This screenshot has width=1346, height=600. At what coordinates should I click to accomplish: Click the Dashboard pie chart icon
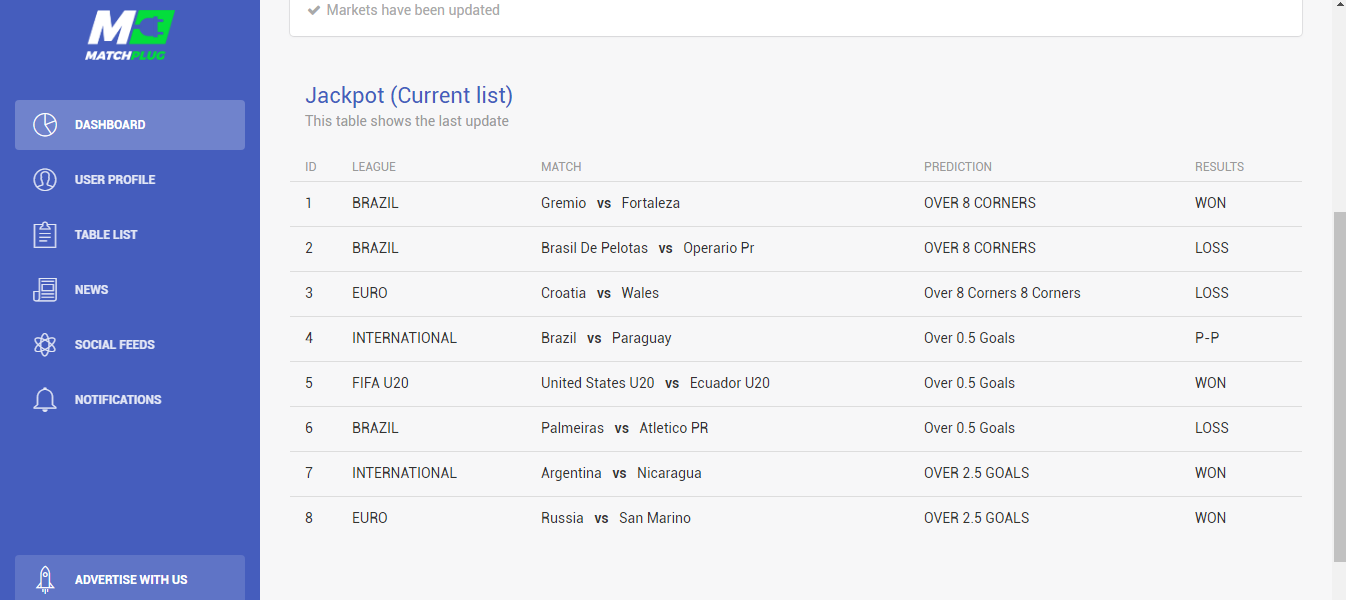point(45,125)
